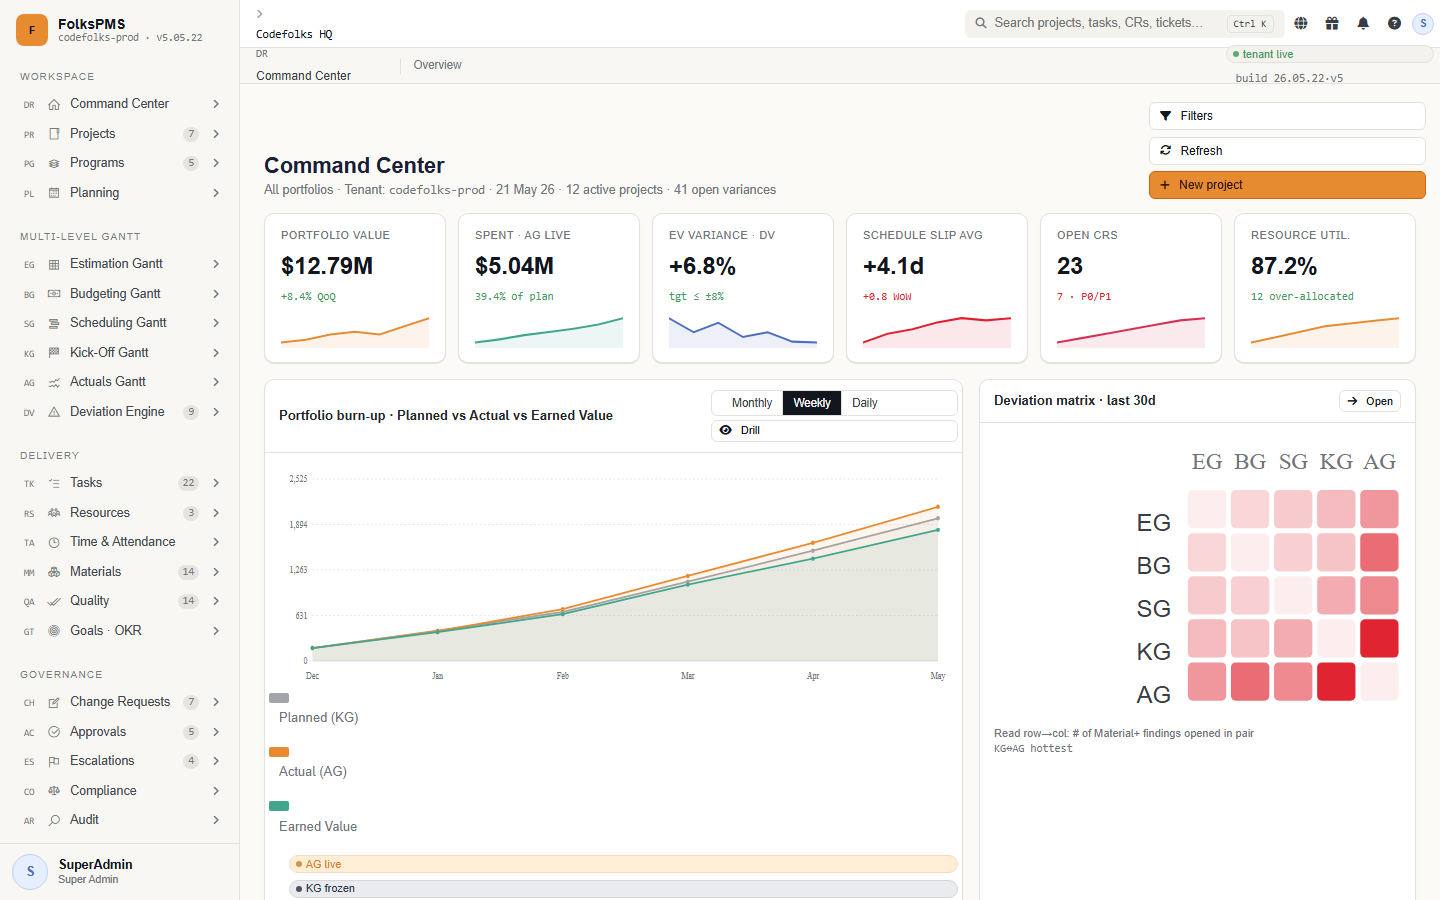The height and width of the screenshot is (900, 1440).
Task: Open Deviation Engine menu item
Action: (120, 412)
